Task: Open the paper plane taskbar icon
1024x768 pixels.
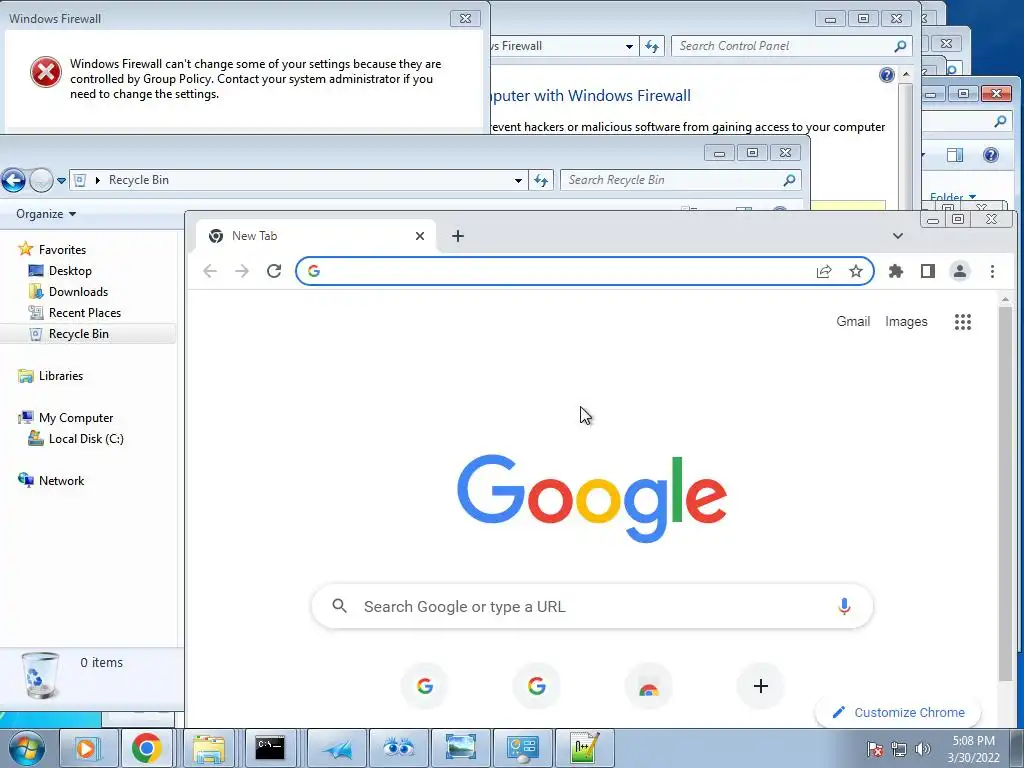Action: [x=338, y=748]
